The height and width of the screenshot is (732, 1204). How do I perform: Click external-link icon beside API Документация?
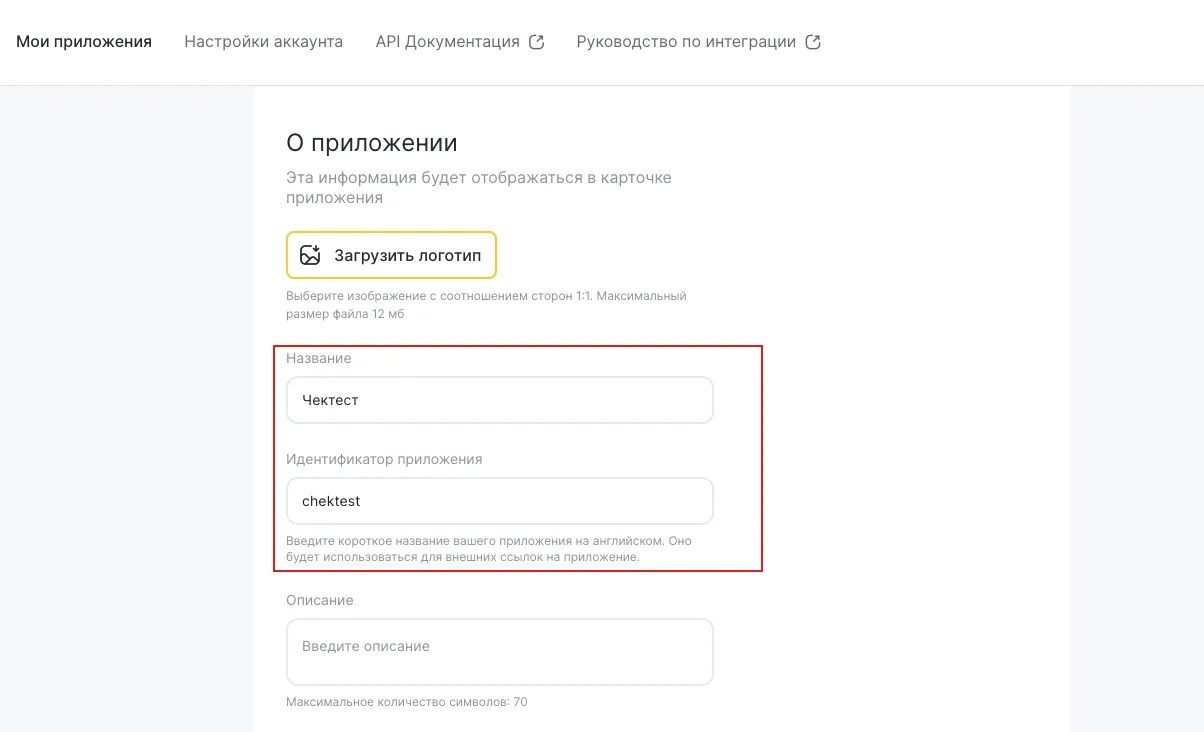[x=536, y=42]
